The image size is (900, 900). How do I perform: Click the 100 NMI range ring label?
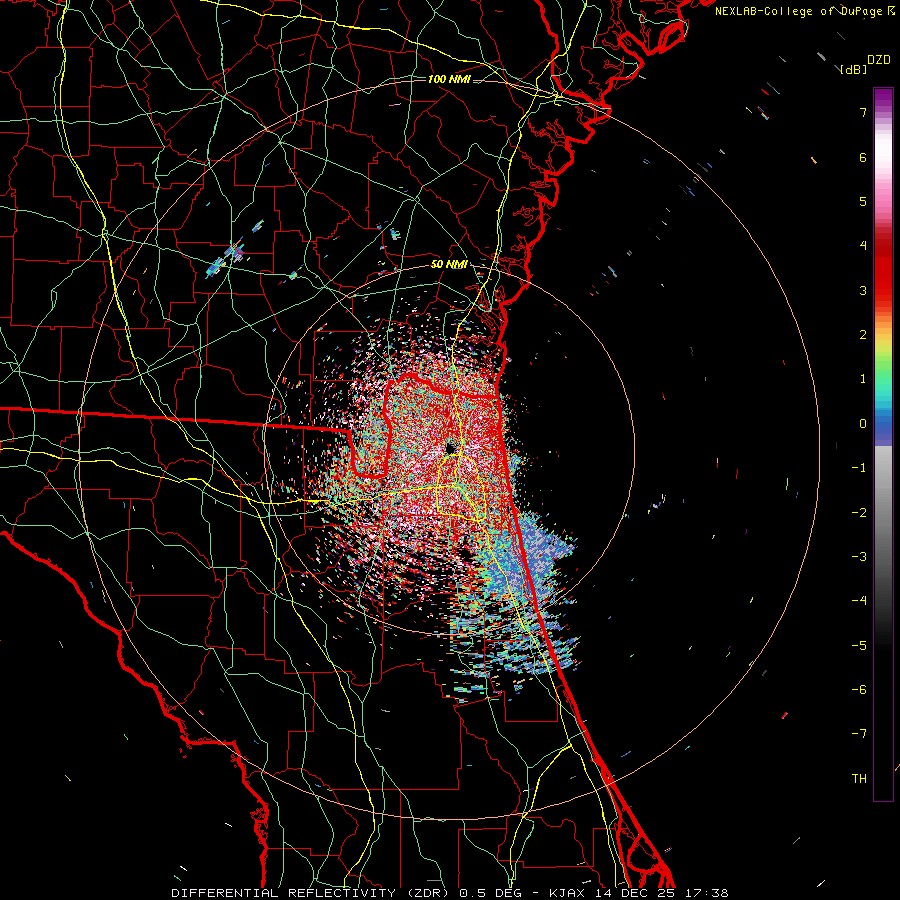click(449, 79)
